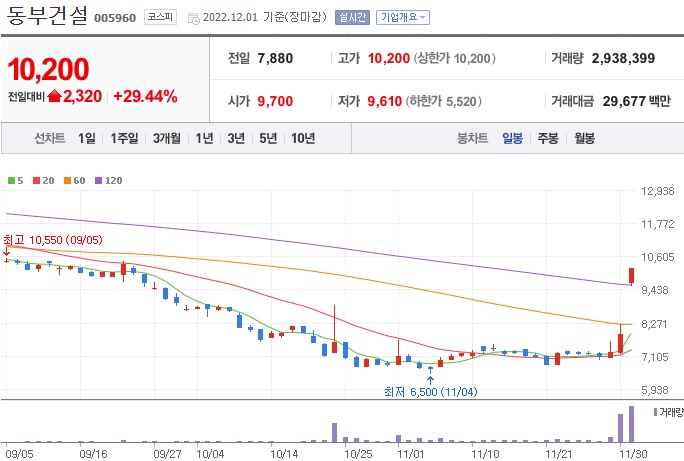Select the 10년 line chart period

(x=303, y=138)
